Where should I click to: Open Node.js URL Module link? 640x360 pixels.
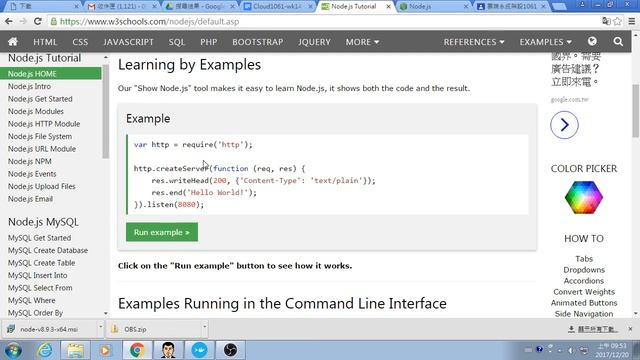42,149
